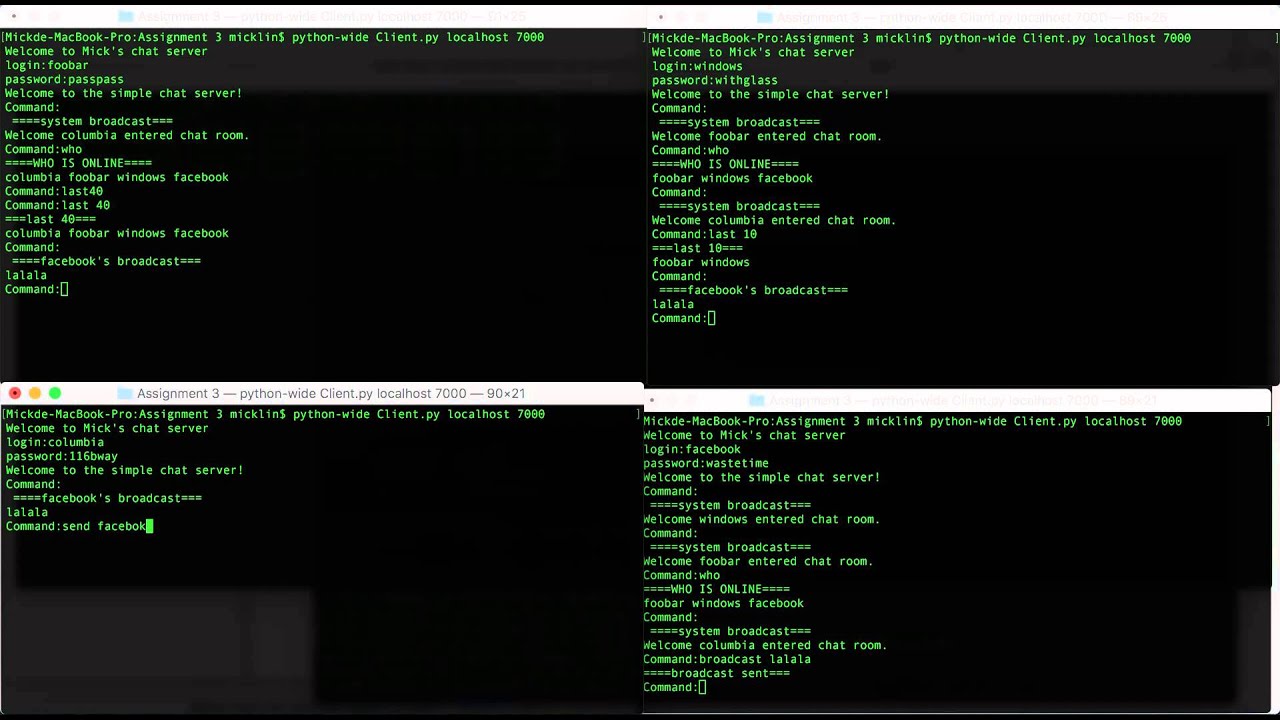This screenshot has width=1280, height=720.
Task: Click the title text of the columbia terminal window
Action: 331,393
